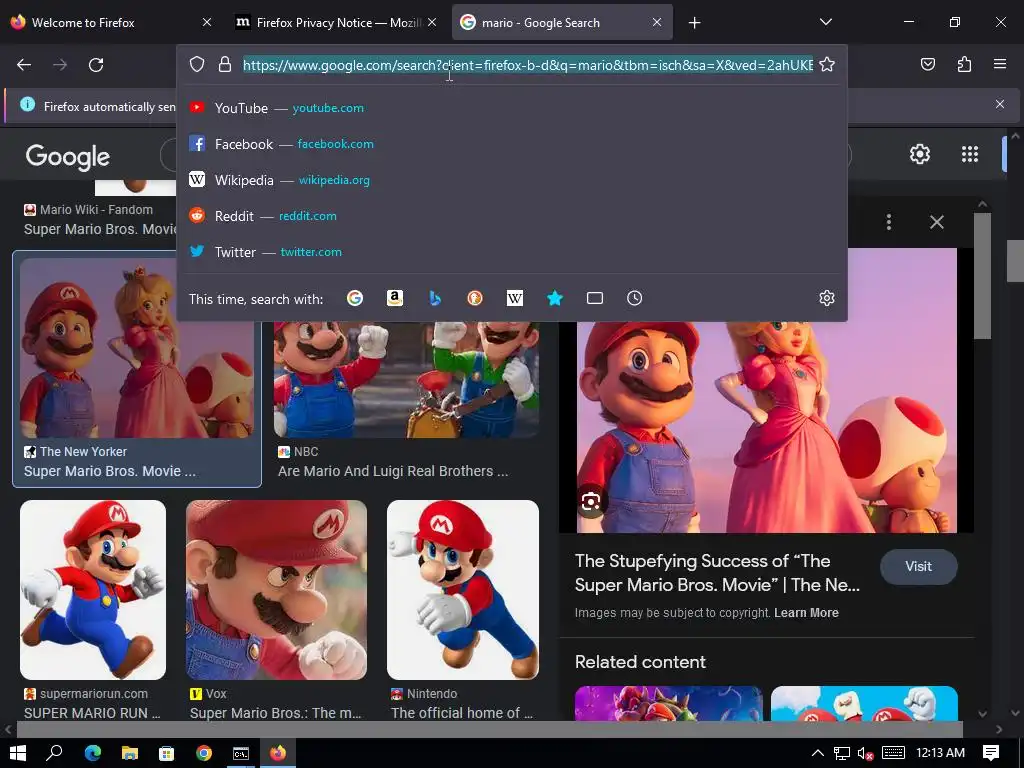Open Command Prompt from taskbar

(241, 753)
